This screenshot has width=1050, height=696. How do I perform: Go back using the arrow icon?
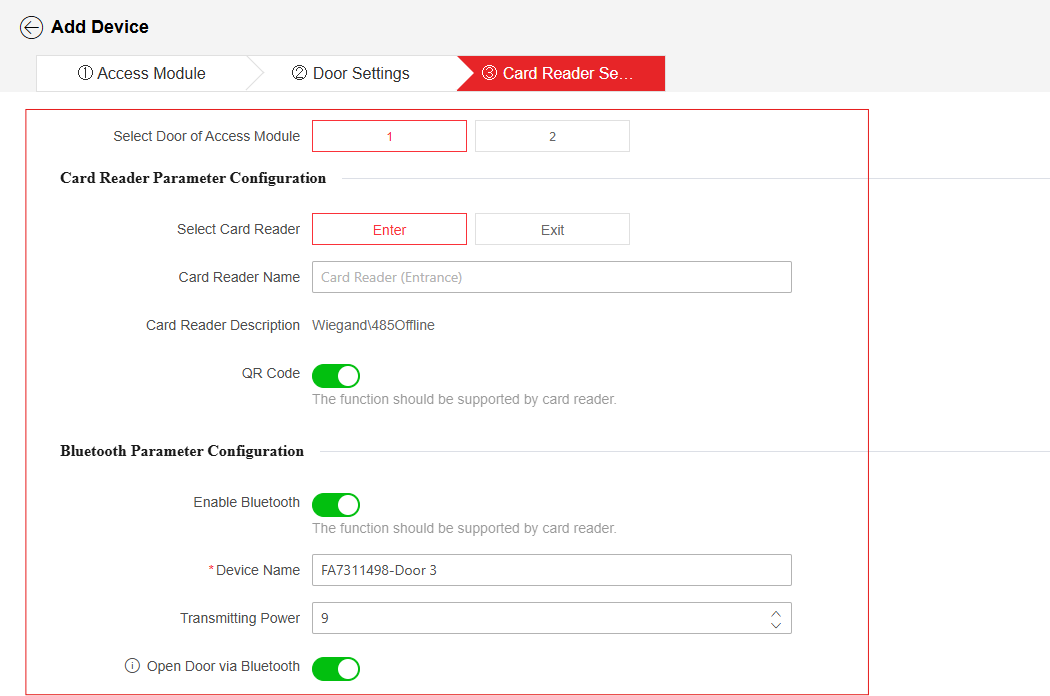coord(31,27)
